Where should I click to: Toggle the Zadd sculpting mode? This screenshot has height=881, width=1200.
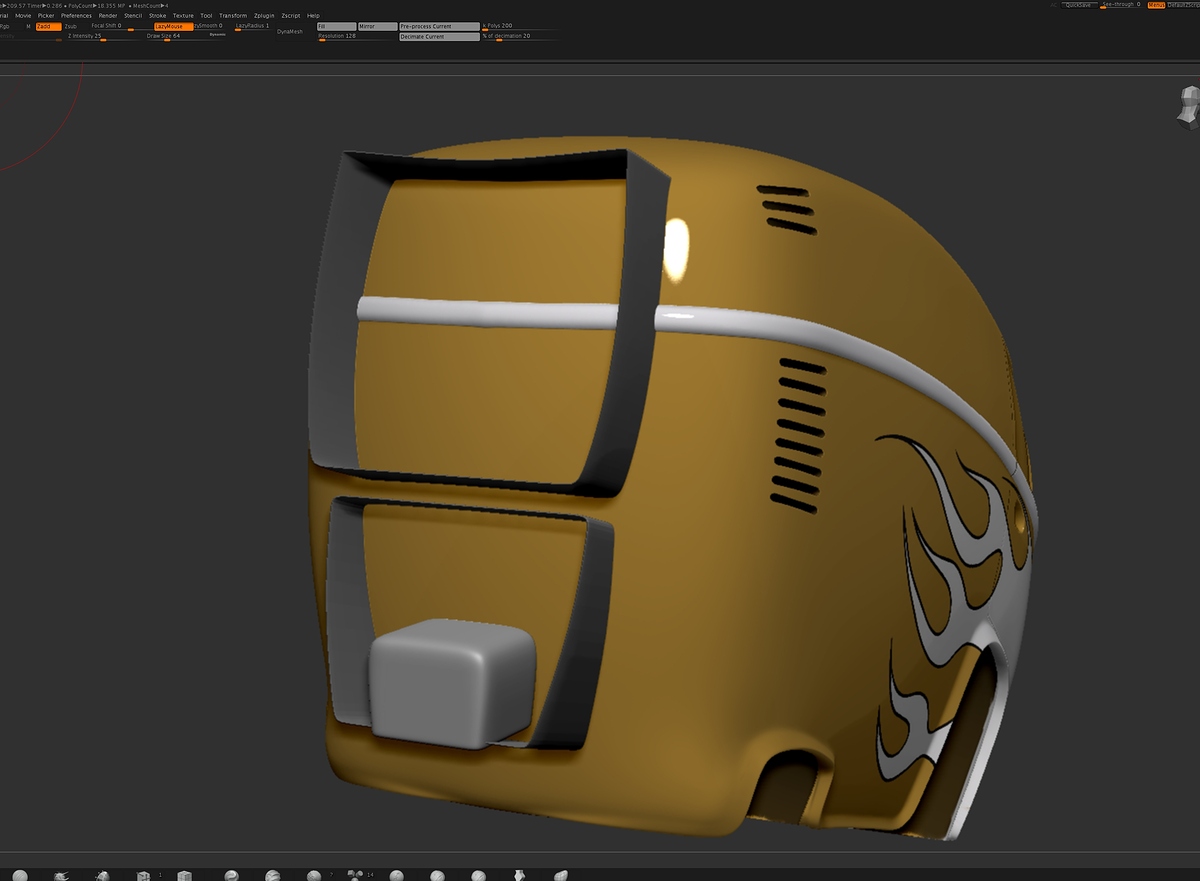tap(47, 26)
